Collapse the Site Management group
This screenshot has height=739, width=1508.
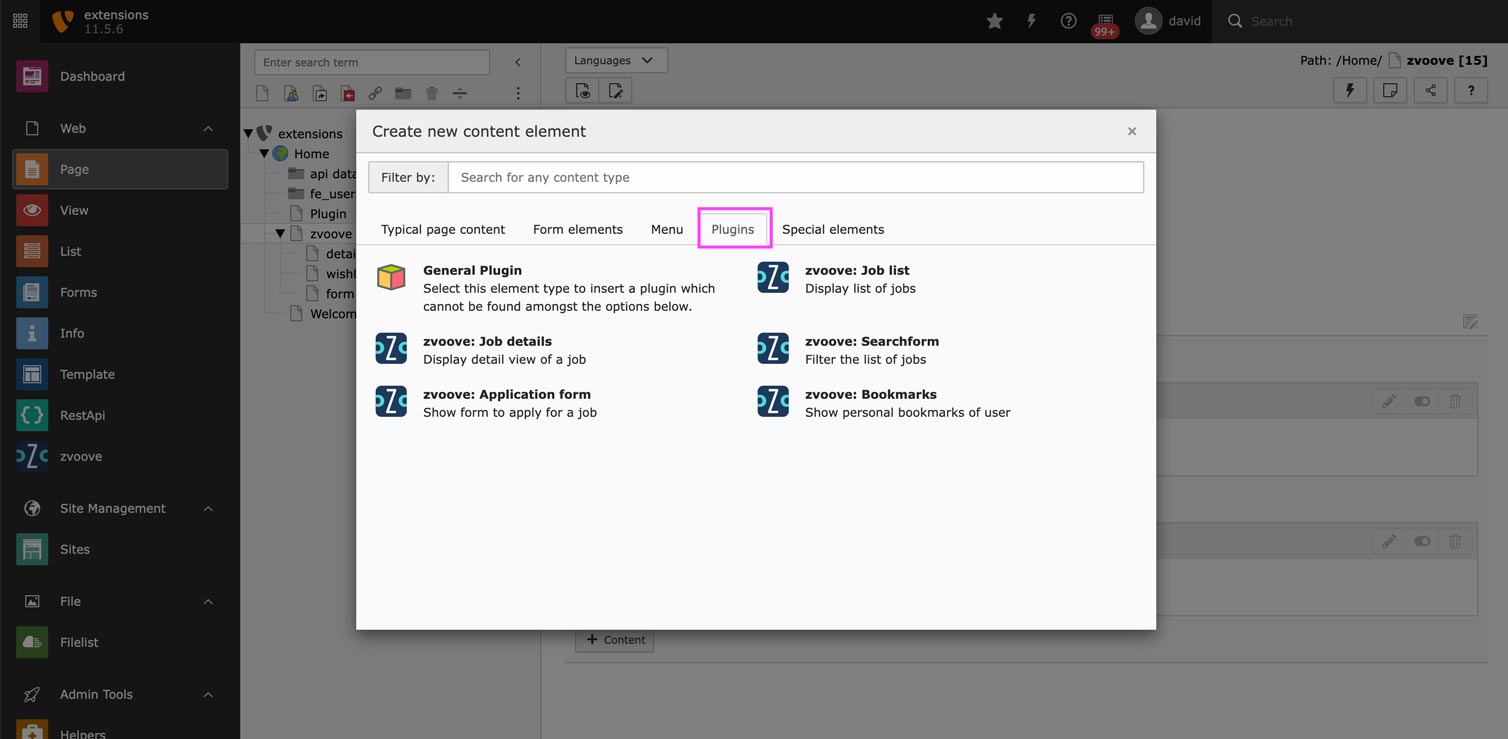point(120,508)
